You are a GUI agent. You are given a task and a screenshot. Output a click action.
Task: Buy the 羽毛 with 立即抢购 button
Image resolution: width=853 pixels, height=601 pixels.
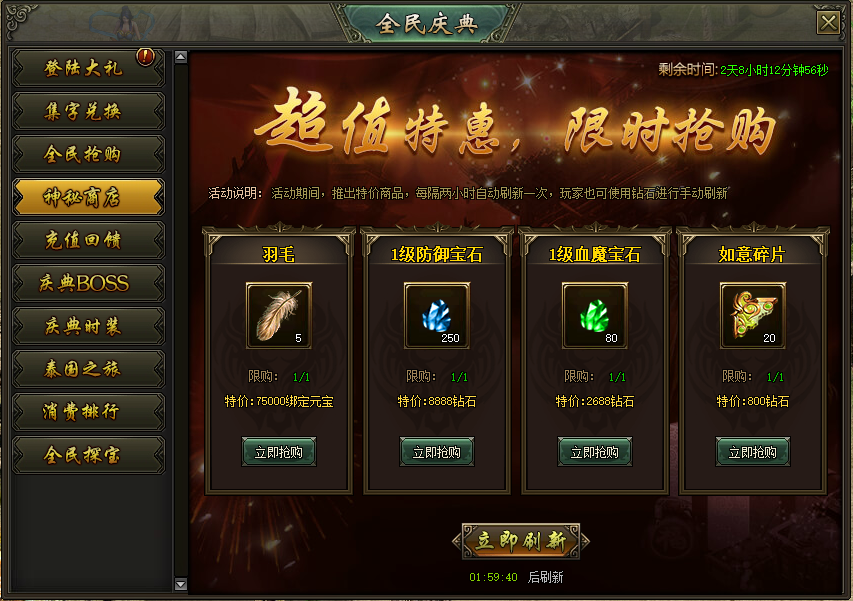coord(279,452)
